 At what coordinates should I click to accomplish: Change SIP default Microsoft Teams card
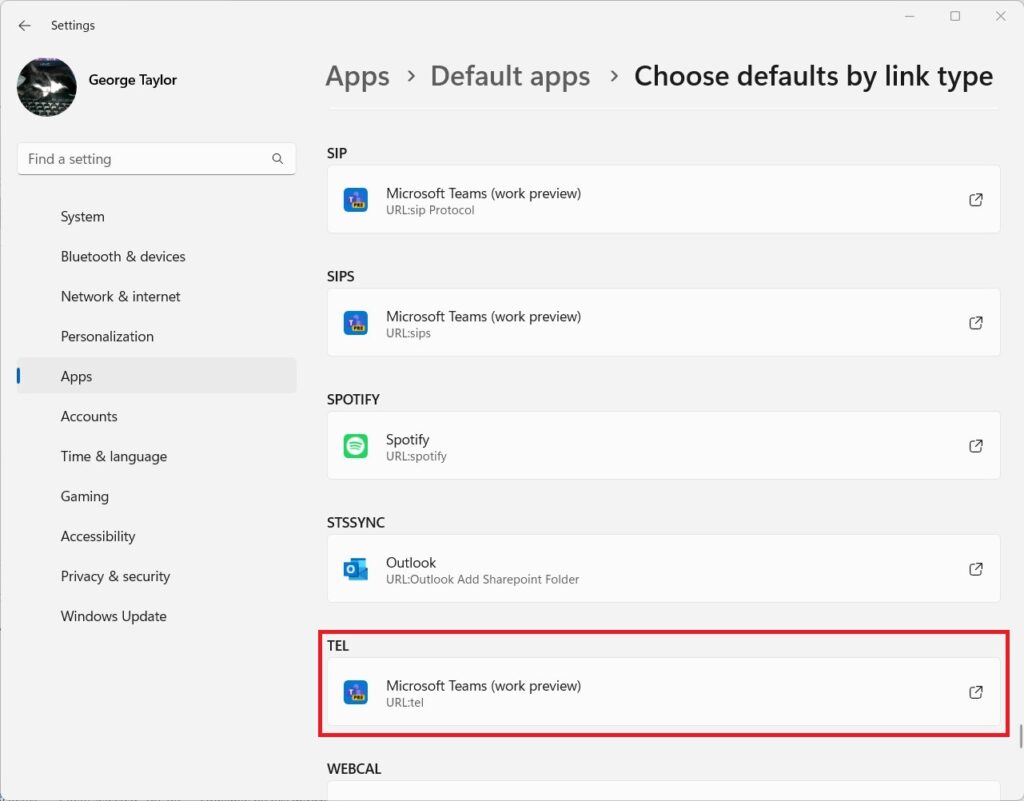coord(664,199)
